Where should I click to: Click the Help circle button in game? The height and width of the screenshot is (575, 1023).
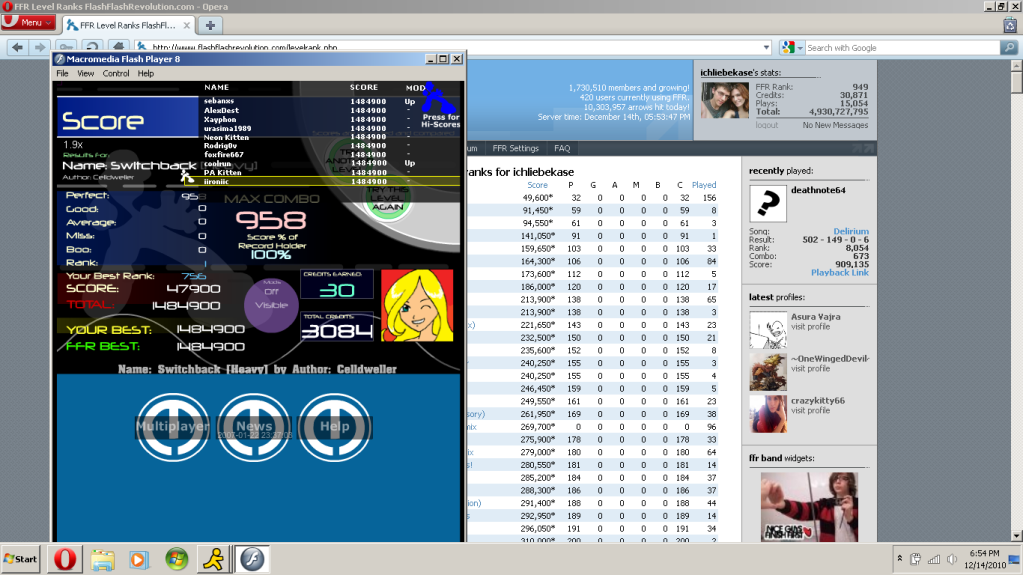pos(335,427)
